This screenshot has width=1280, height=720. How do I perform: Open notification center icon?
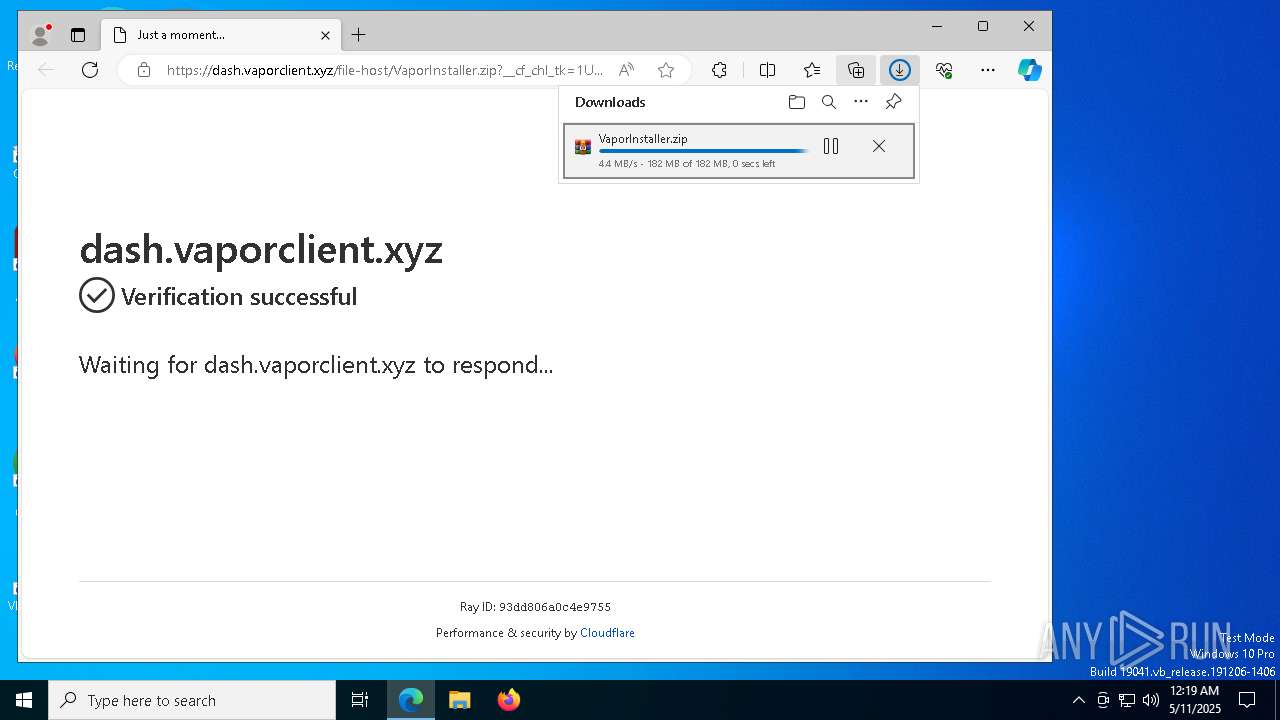(1247, 700)
